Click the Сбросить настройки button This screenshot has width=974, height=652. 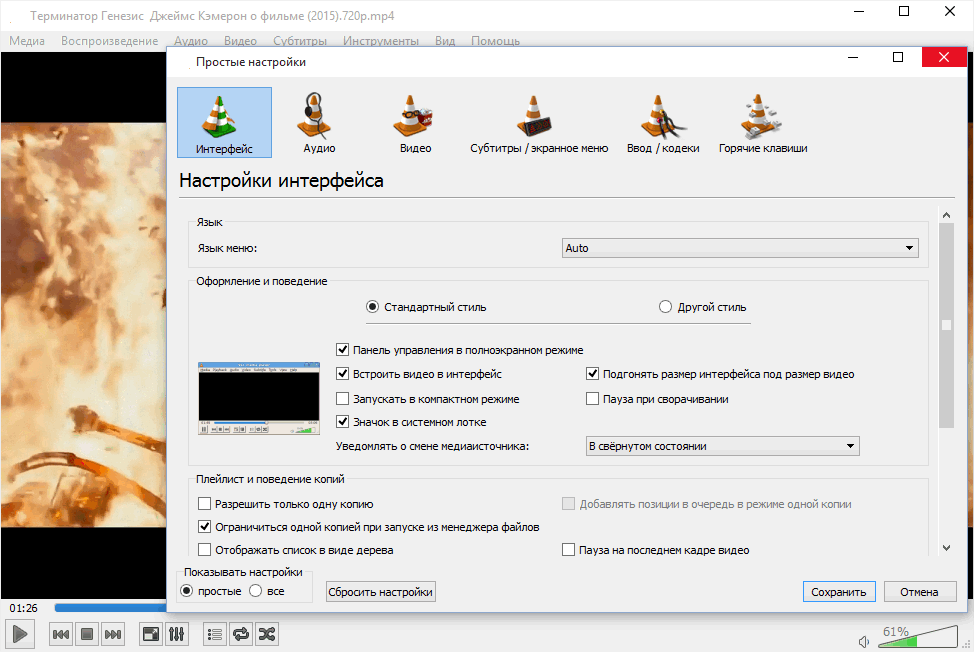point(380,591)
